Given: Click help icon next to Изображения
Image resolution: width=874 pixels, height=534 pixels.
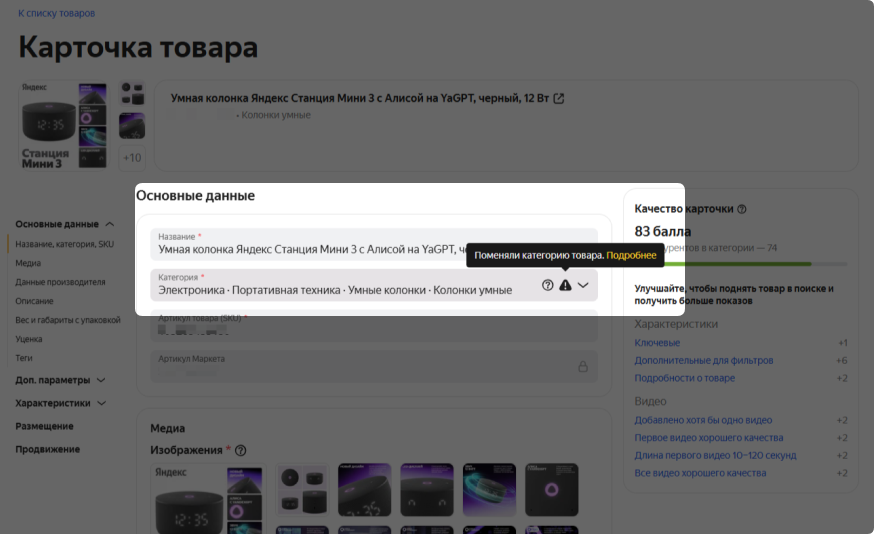Looking at the screenshot, I should (x=240, y=451).
